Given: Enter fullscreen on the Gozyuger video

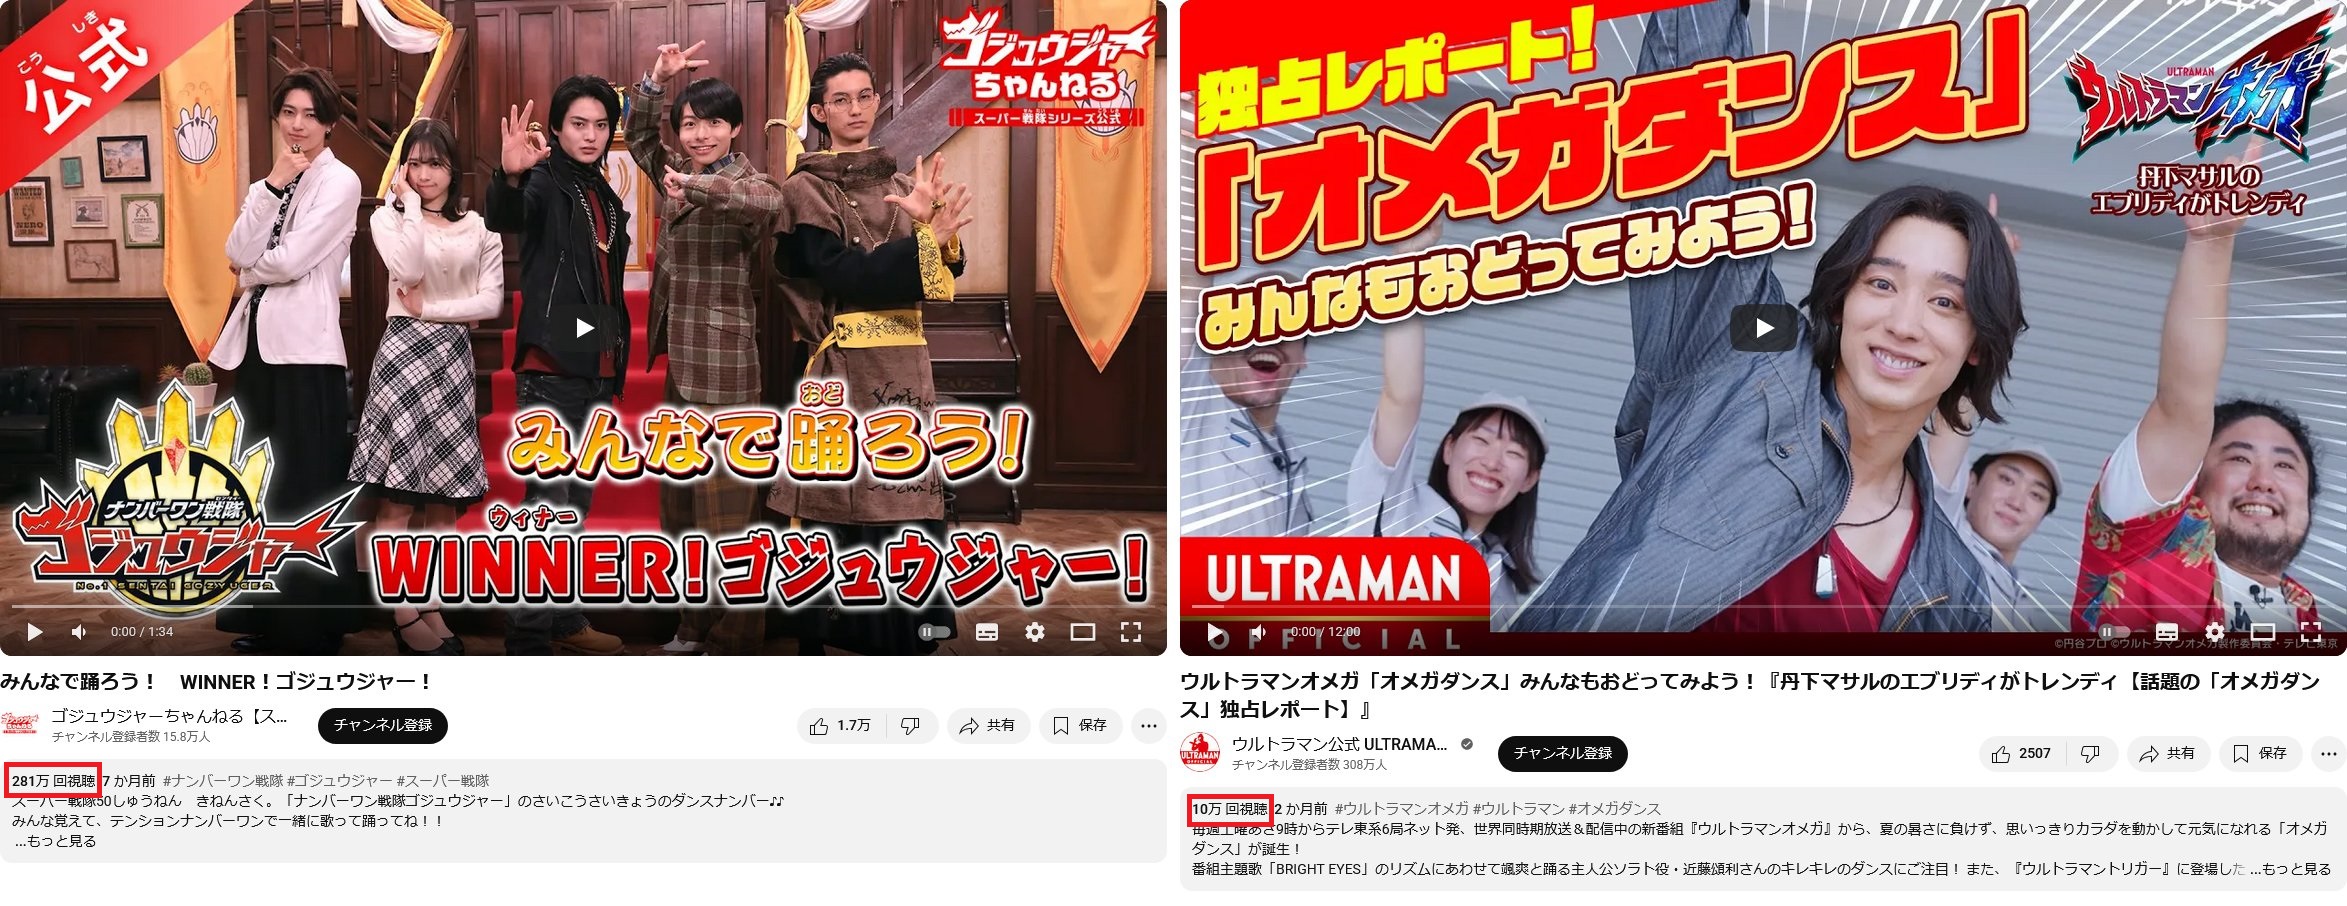Looking at the screenshot, I should [1131, 632].
